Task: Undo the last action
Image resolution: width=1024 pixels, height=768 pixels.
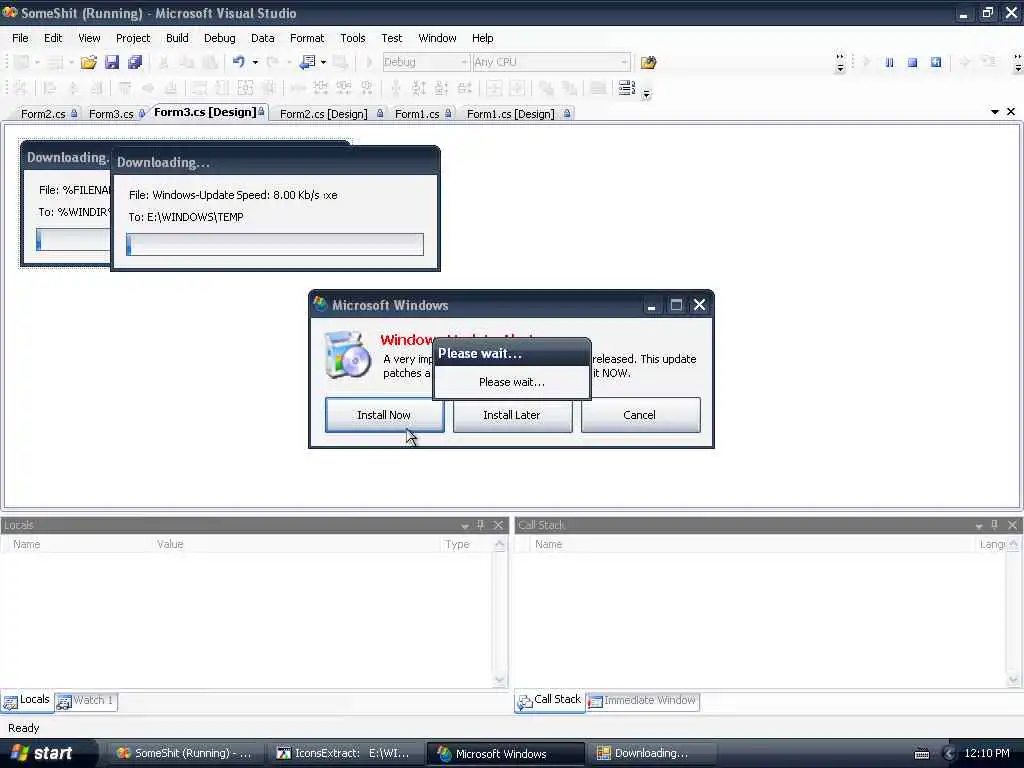Action: 238,62
